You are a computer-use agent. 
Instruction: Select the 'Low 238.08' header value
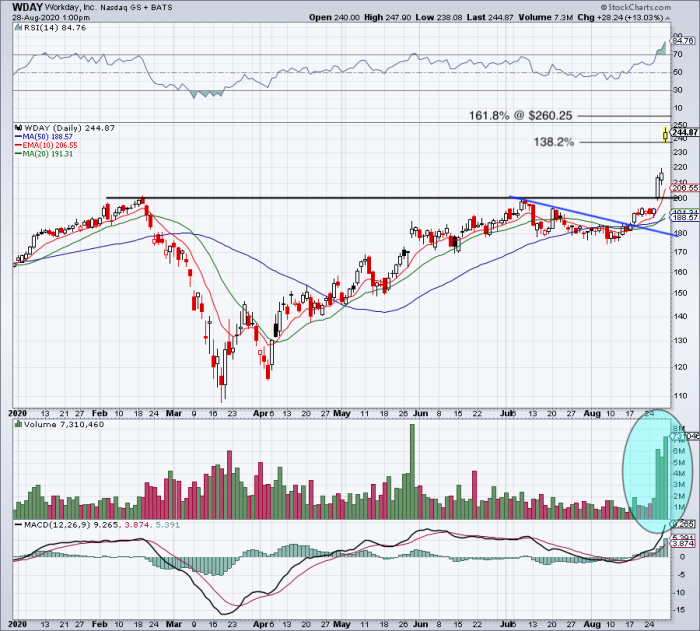[x=439, y=17]
